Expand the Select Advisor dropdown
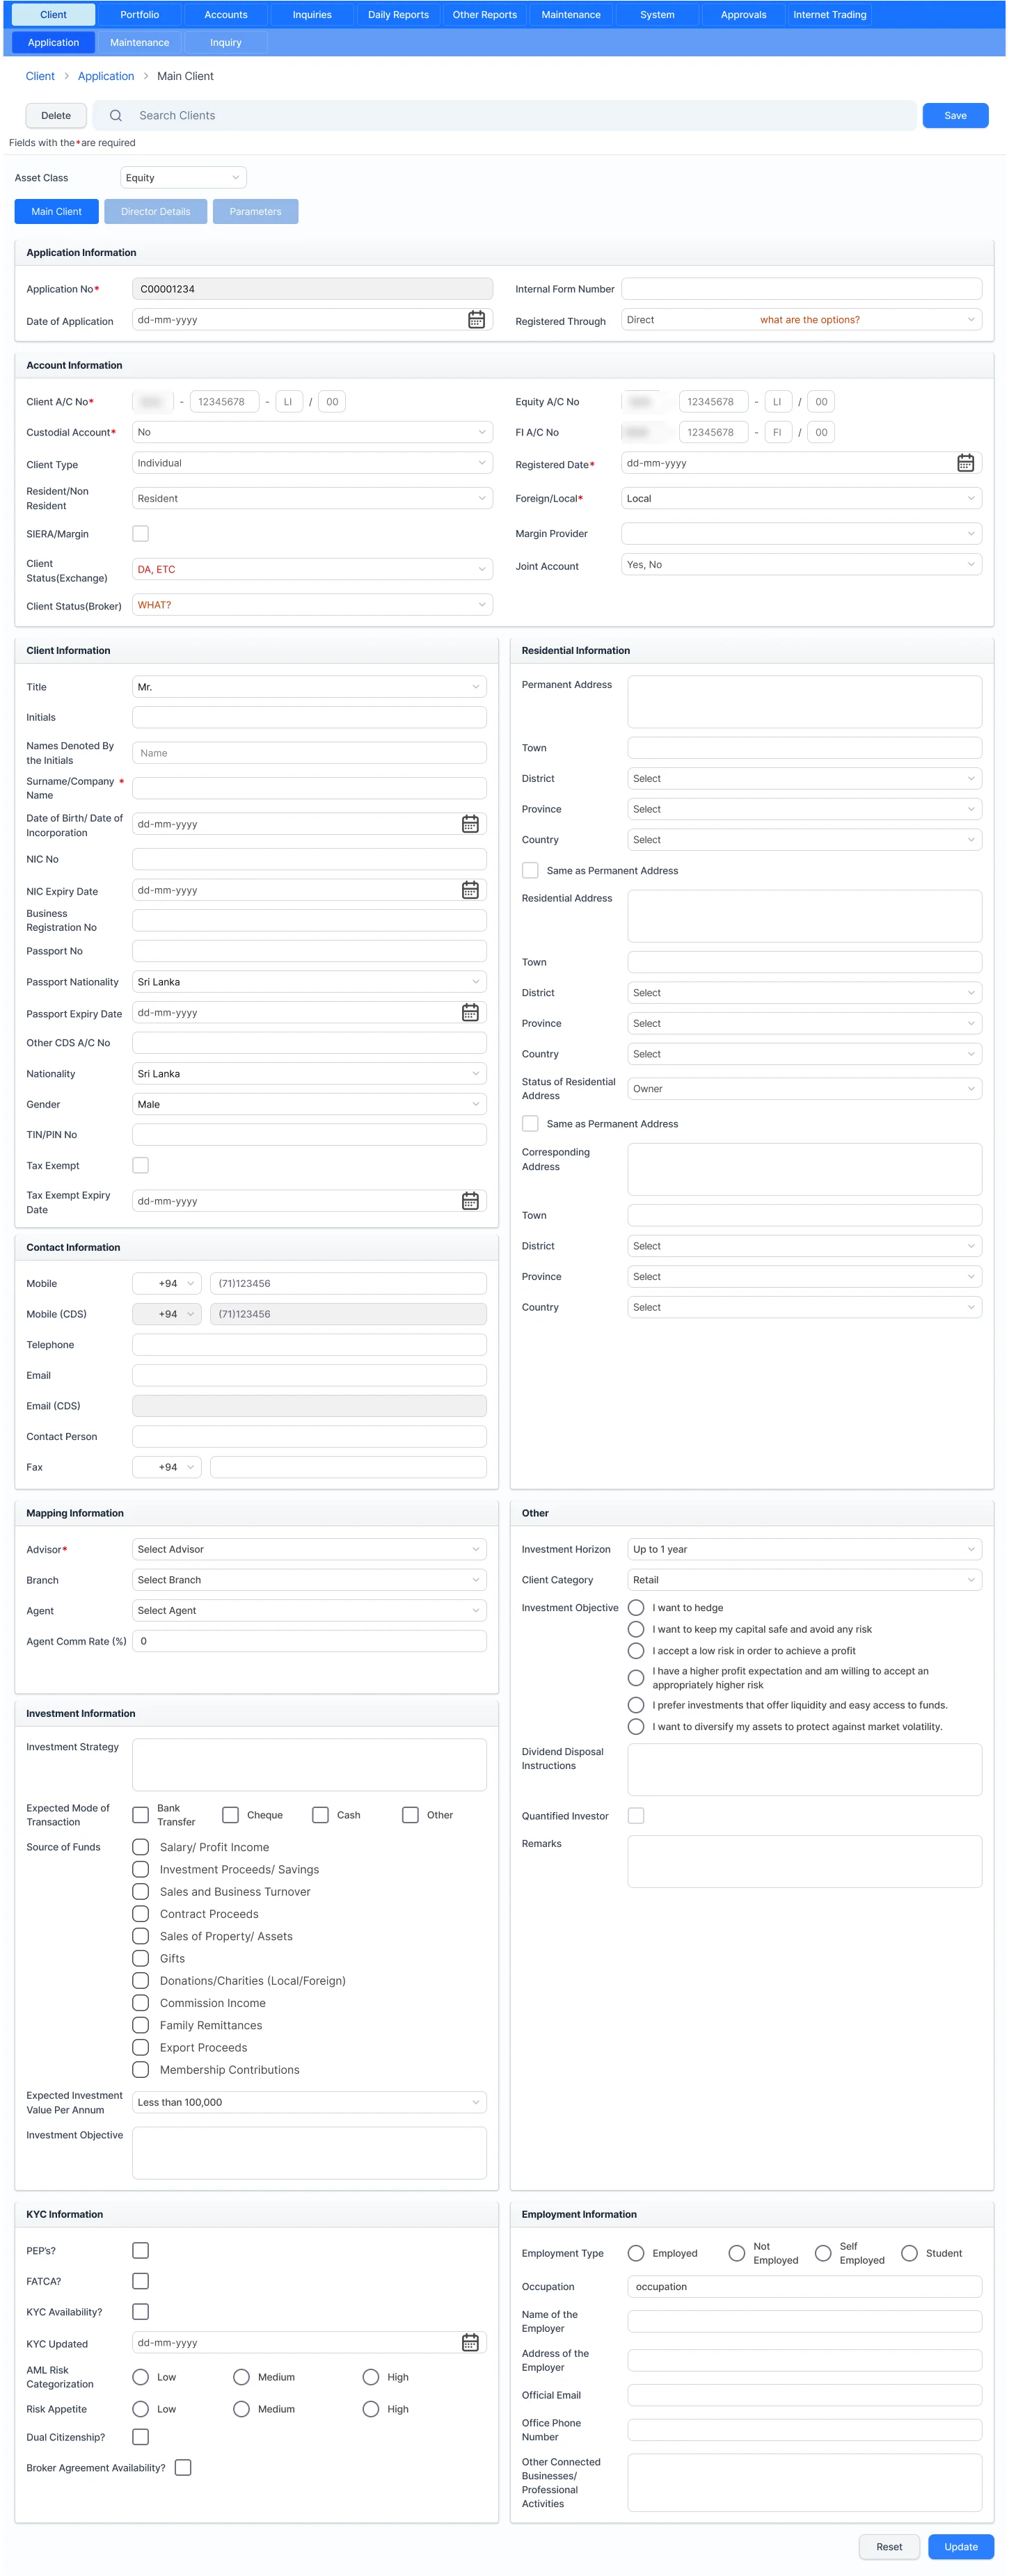This screenshot has height=2576, width=1009. (309, 1550)
